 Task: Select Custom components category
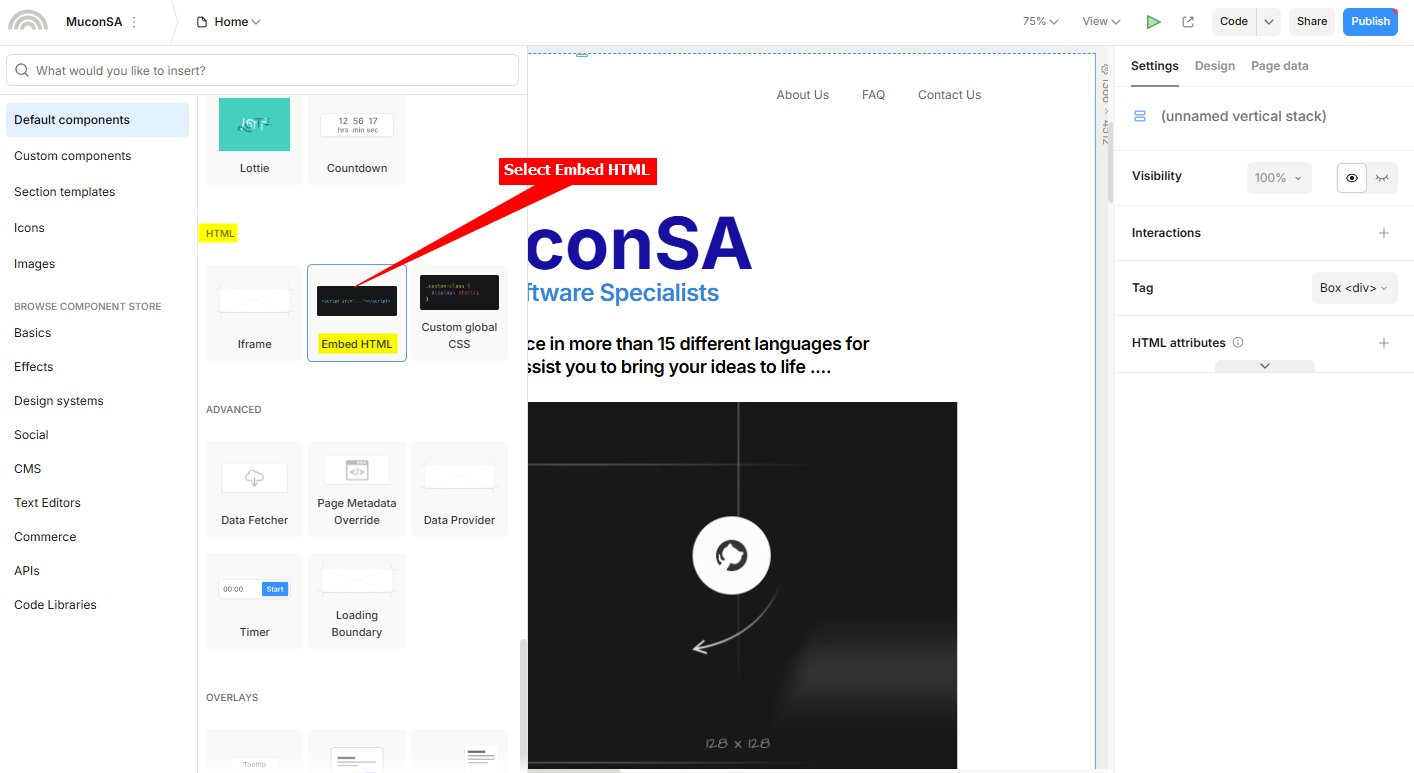click(x=98, y=156)
